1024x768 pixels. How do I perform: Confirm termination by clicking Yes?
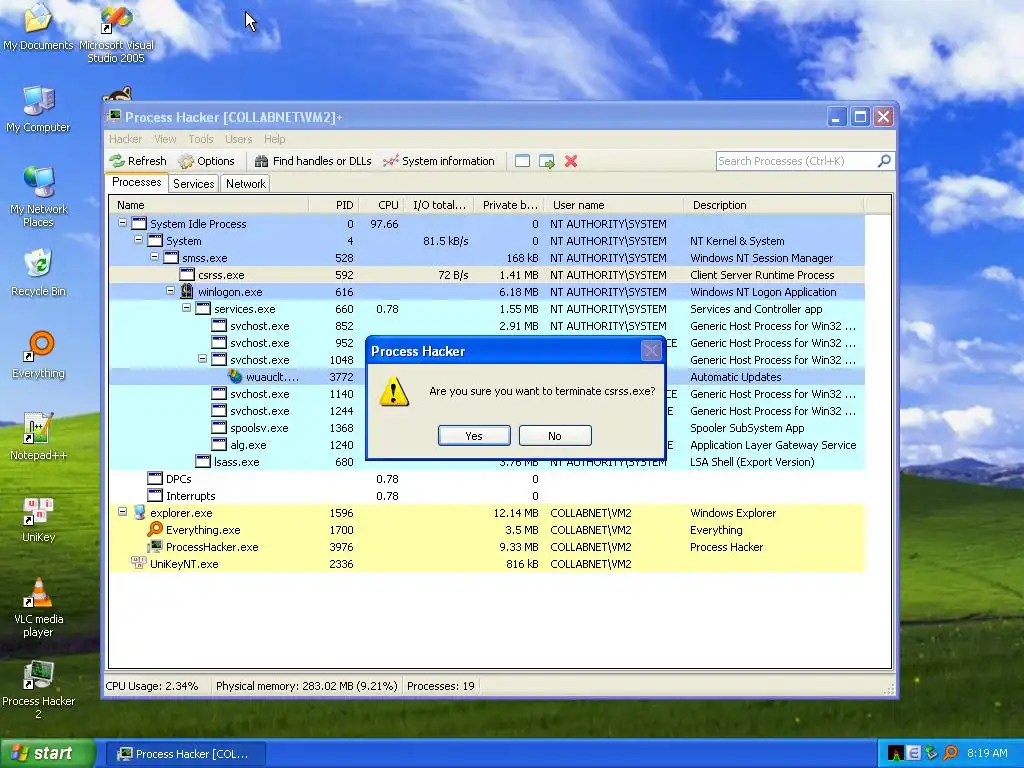click(474, 436)
